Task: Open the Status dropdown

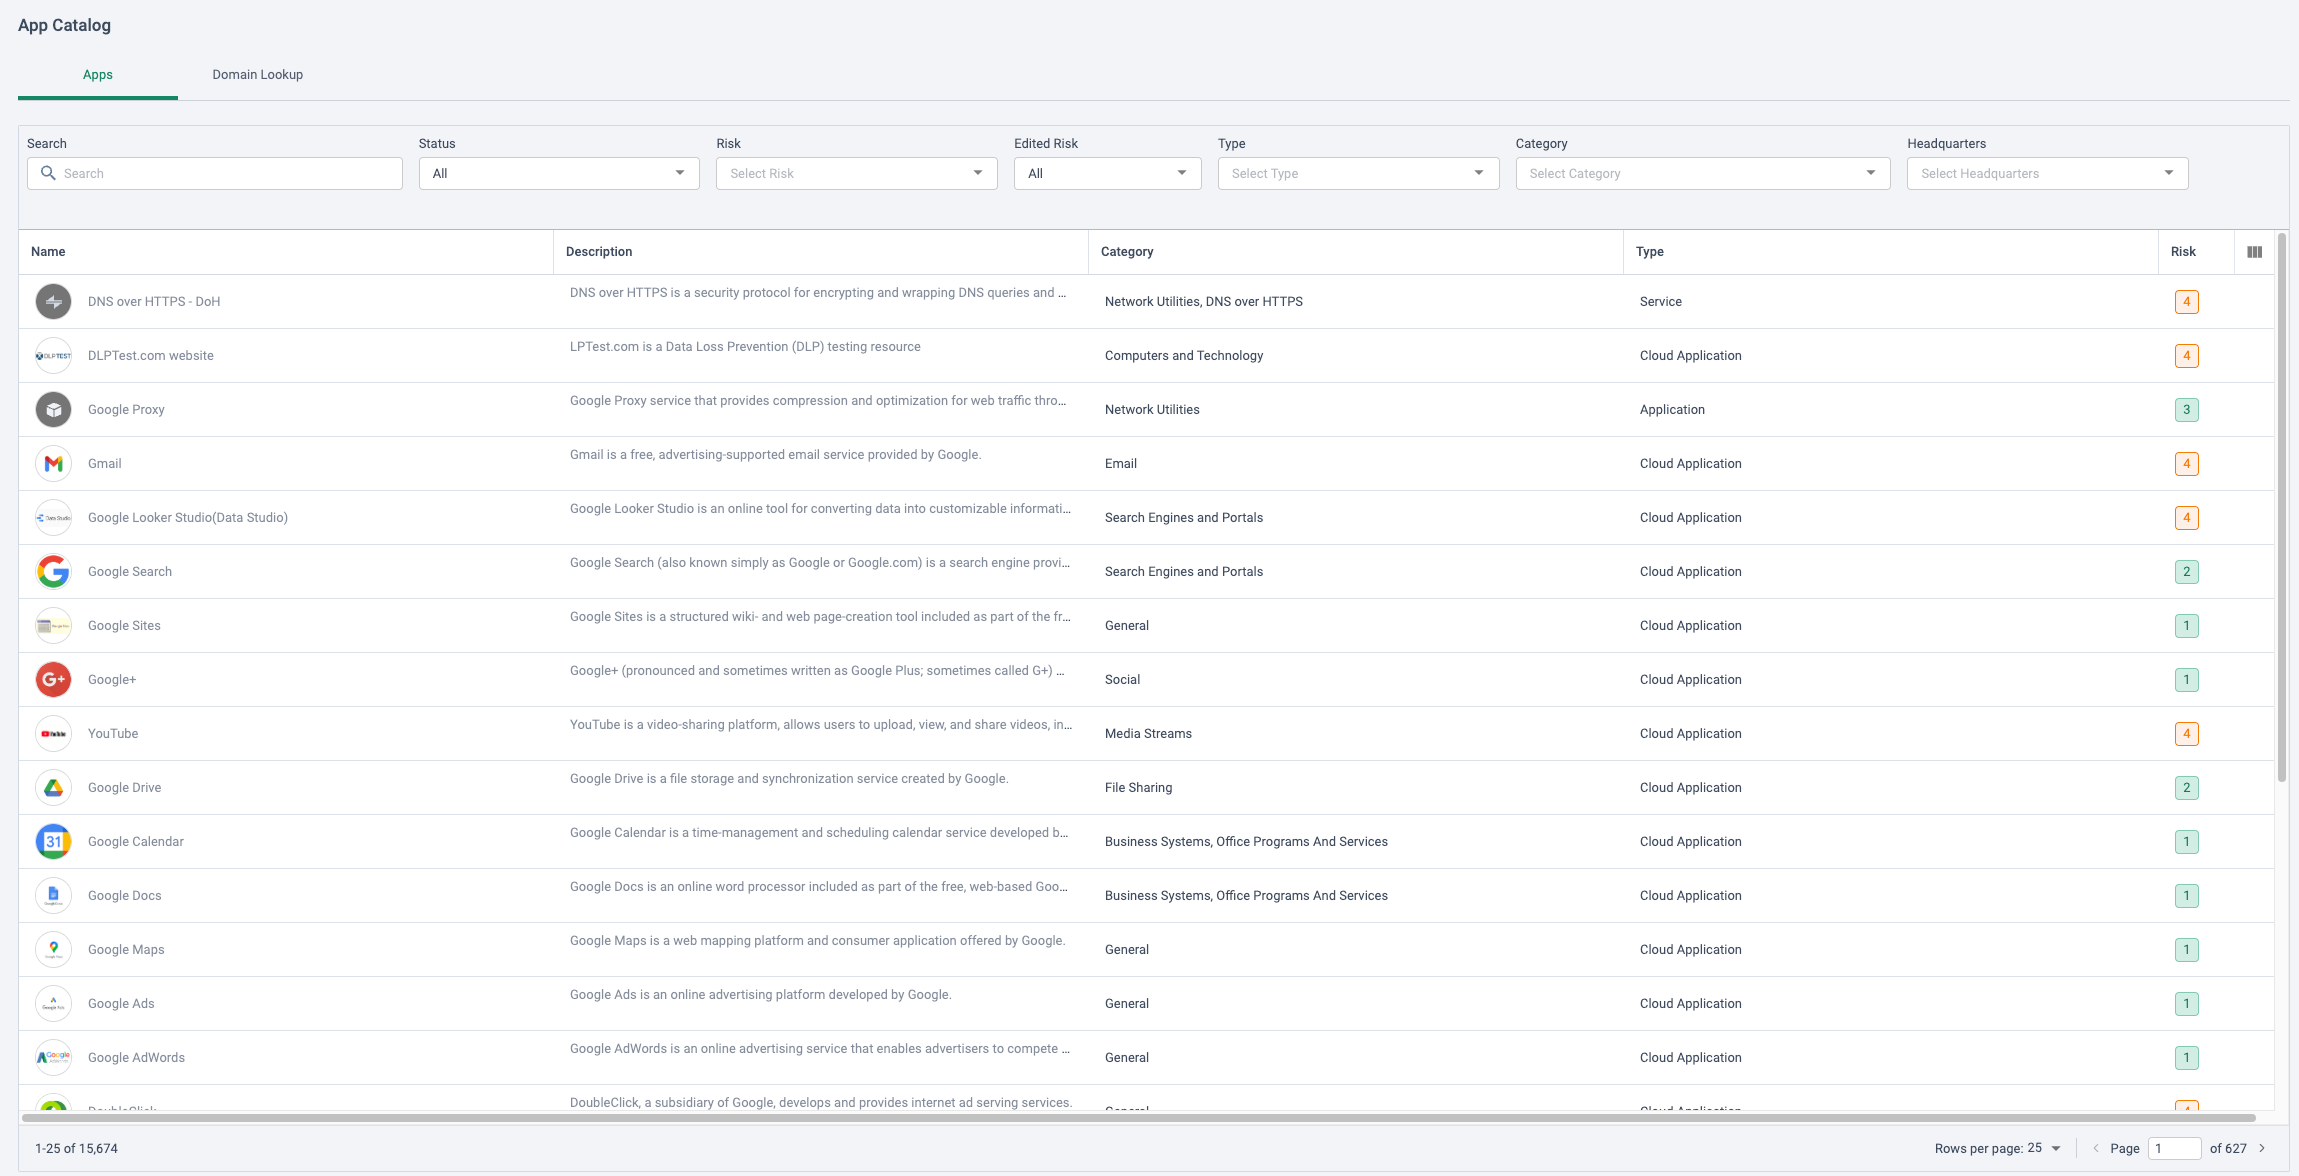Action: 559,173
